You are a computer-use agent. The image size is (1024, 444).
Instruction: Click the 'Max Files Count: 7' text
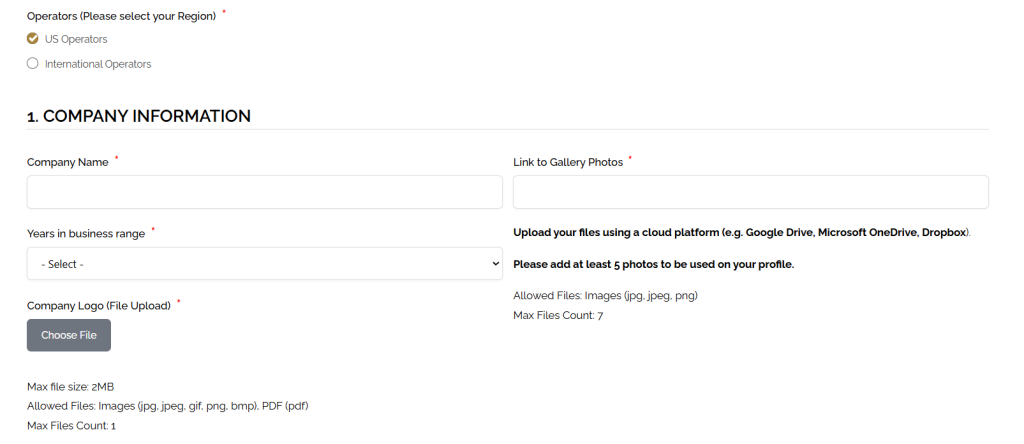click(x=558, y=315)
